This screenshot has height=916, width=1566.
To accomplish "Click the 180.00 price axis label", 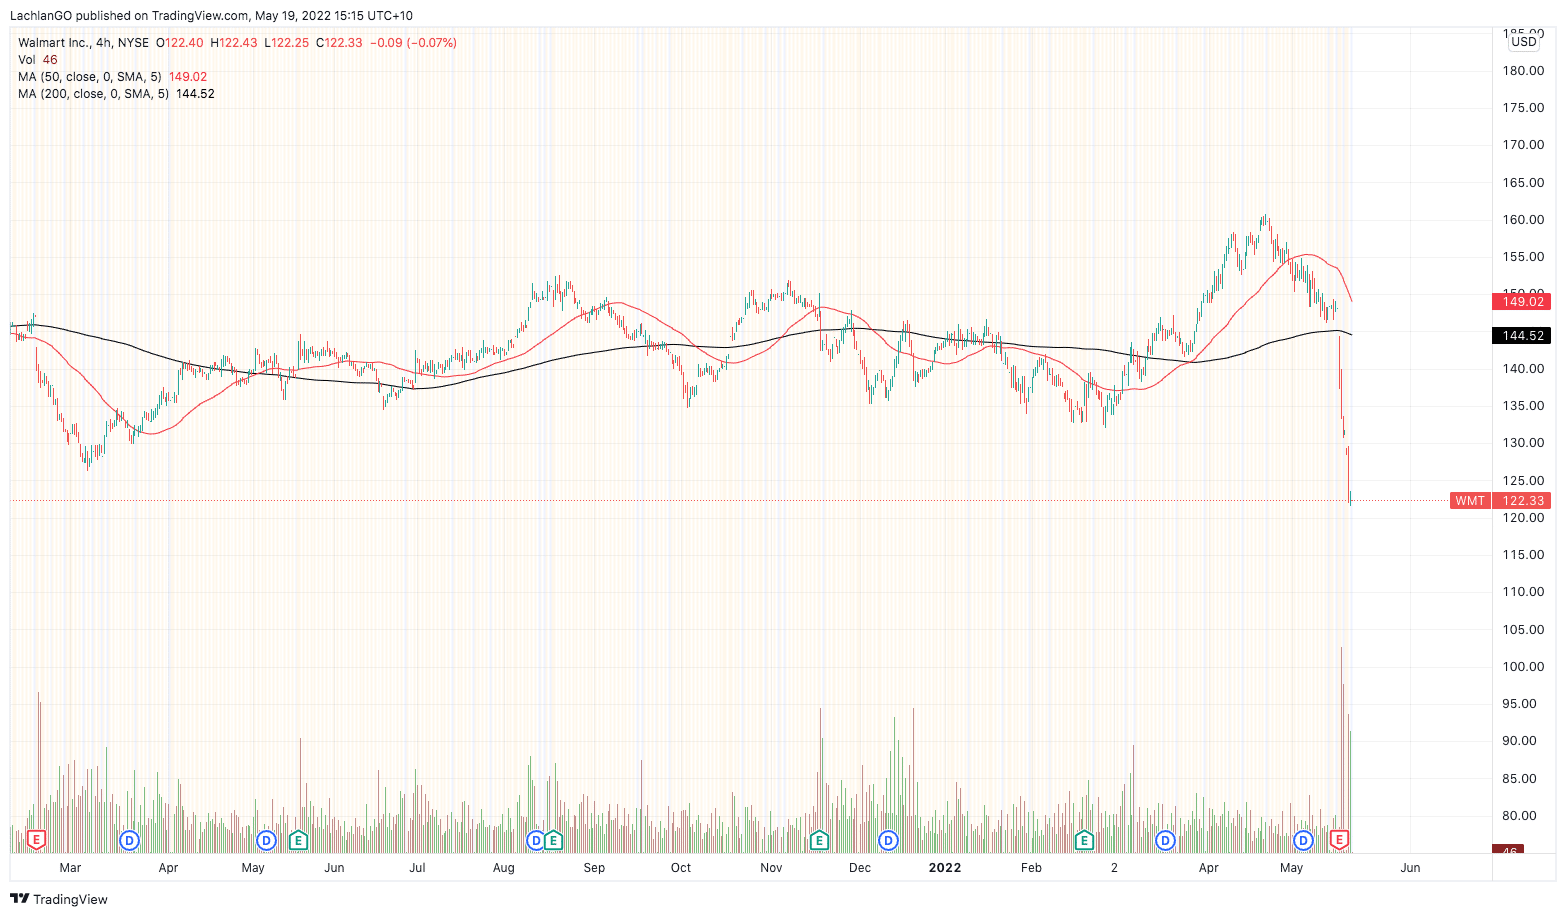I will coord(1524,71).
